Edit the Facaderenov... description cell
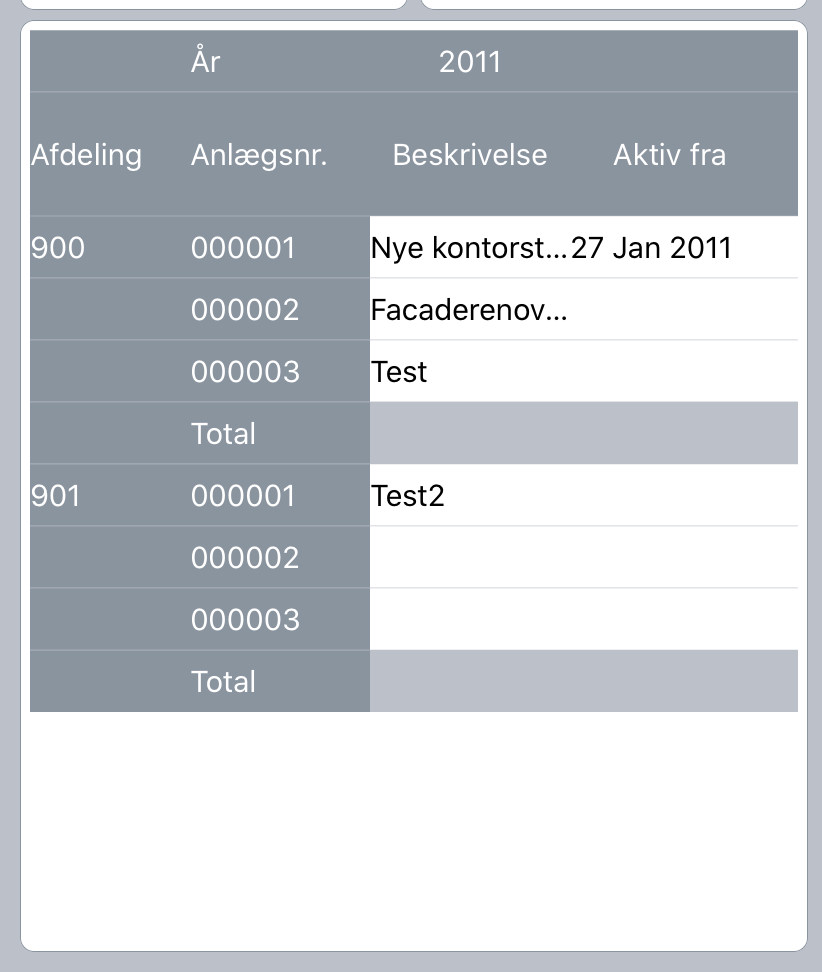Screen dimensions: 822x972 point(468,310)
